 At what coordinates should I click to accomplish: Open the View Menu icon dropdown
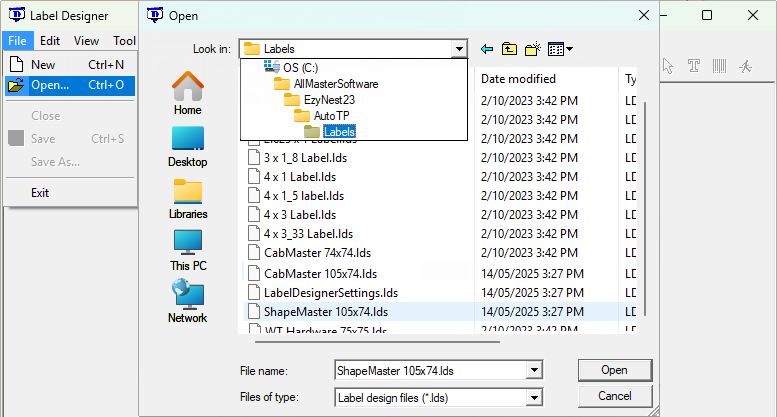[560, 49]
